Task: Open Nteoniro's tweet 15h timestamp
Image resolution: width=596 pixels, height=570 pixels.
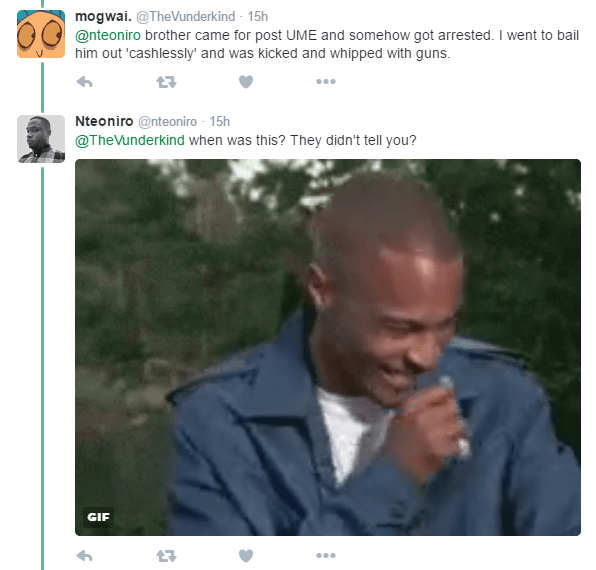Action: [x=220, y=122]
